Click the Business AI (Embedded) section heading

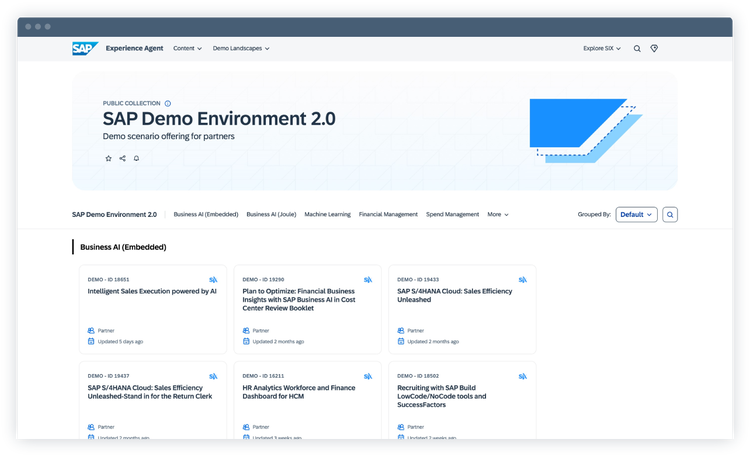tap(123, 247)
